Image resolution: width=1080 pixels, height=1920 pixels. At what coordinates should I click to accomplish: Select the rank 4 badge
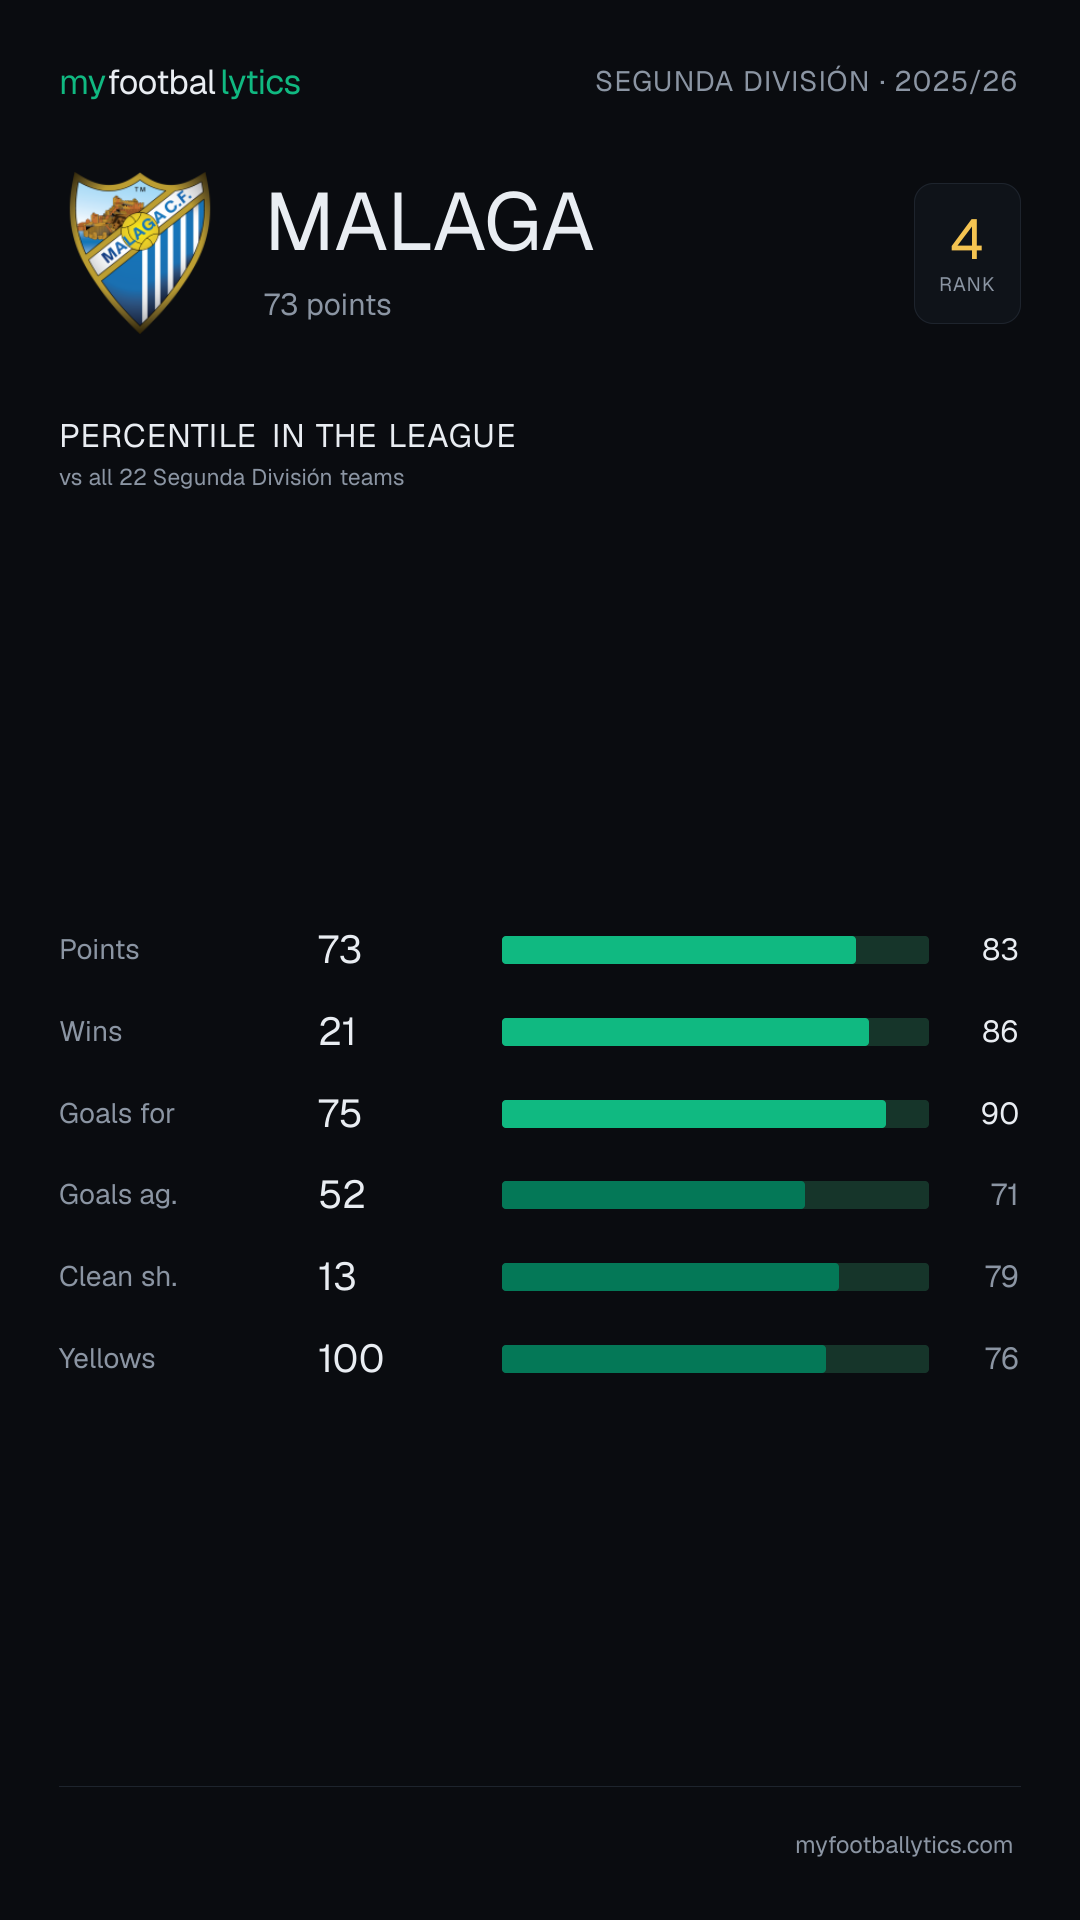tap(967, 253)
